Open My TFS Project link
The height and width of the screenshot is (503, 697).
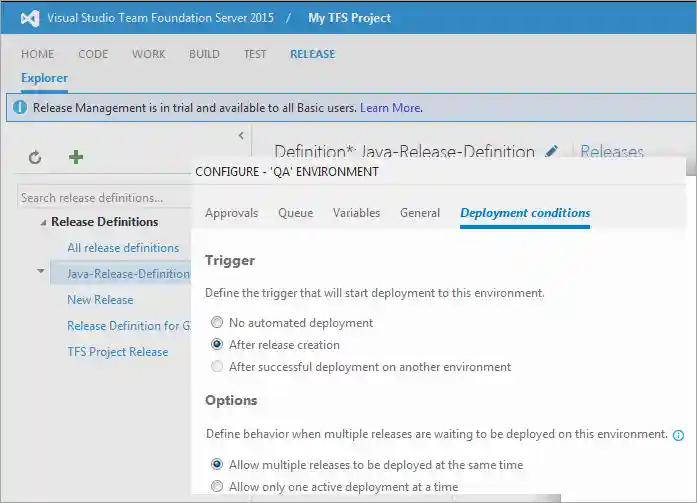click(x=349, y=18)
